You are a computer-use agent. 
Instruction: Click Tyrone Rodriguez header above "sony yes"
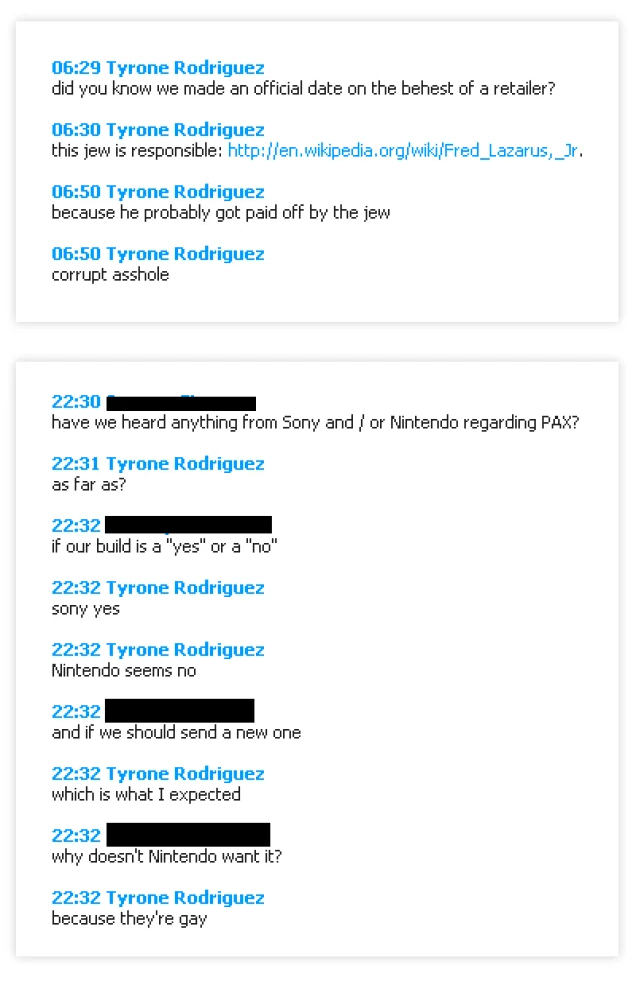[x=158, y=587]
